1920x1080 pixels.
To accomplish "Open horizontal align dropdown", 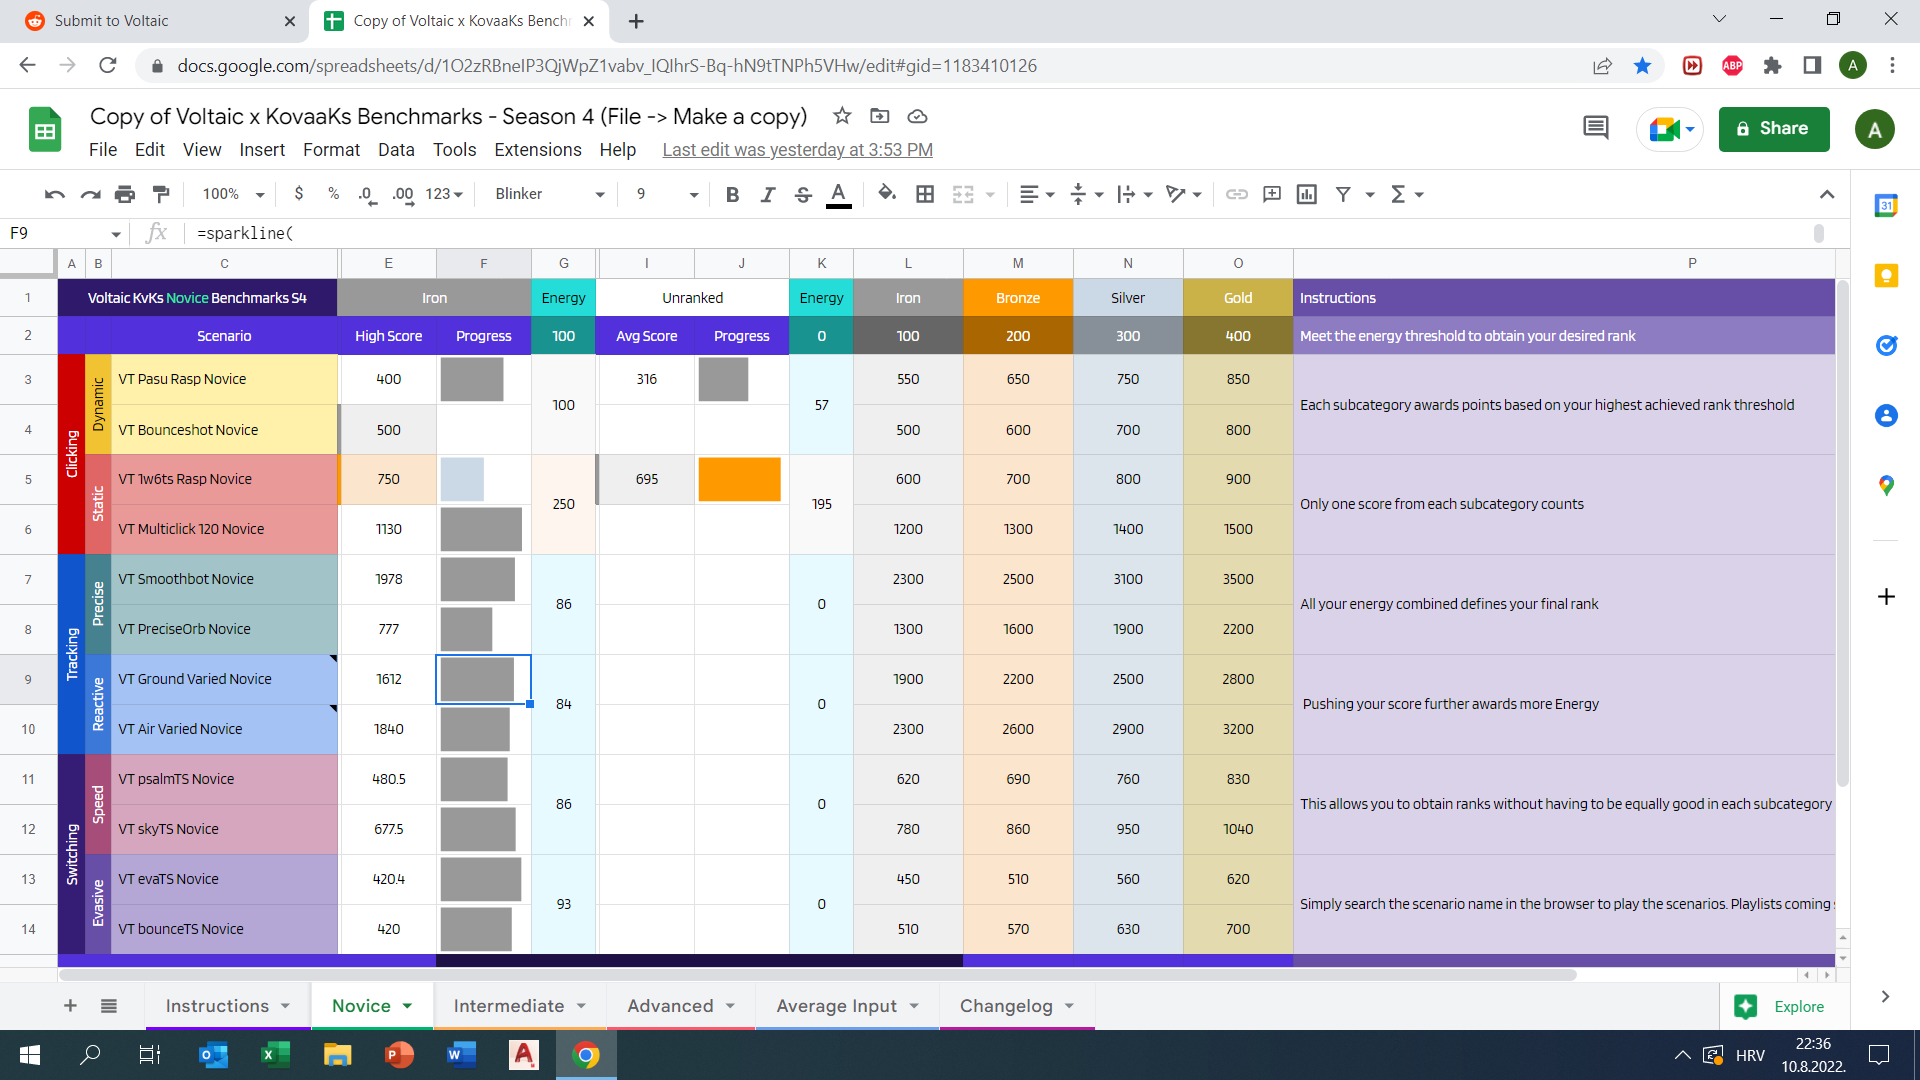I will click(1037, 194).
